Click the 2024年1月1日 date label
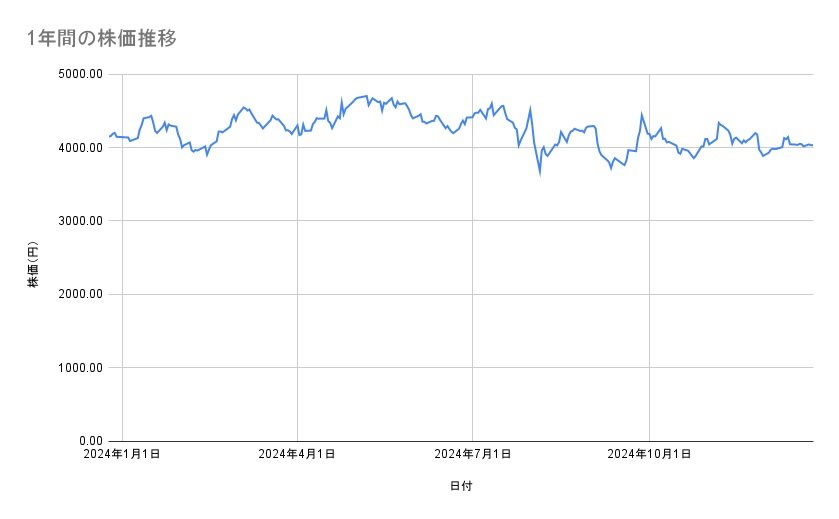839x519 pixels. [x=122, y=455]
